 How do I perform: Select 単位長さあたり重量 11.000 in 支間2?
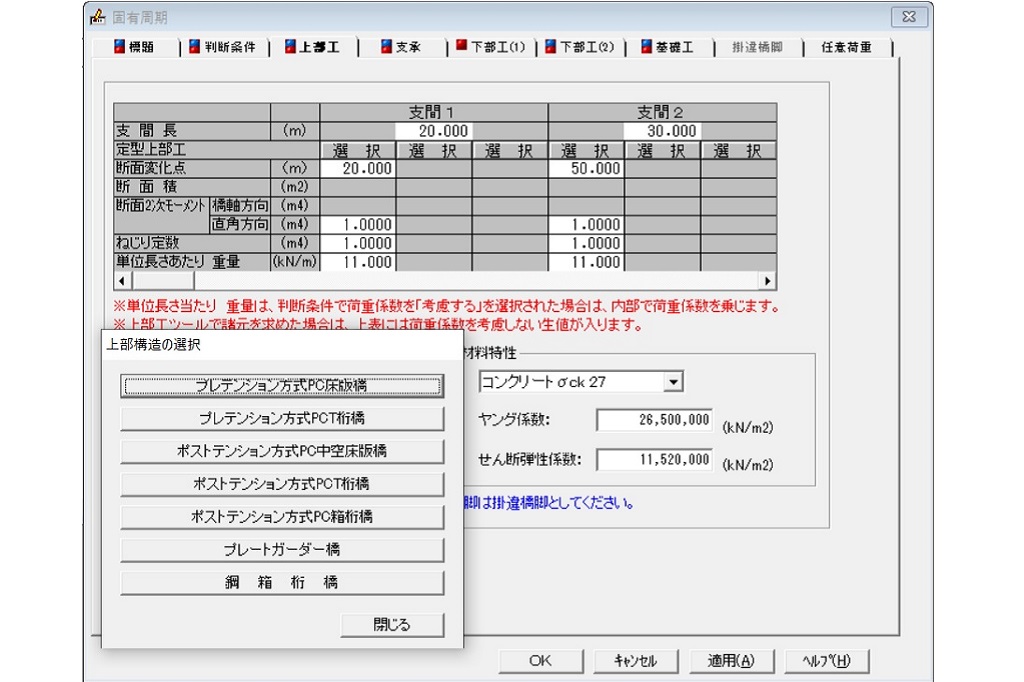click(586, 262)
